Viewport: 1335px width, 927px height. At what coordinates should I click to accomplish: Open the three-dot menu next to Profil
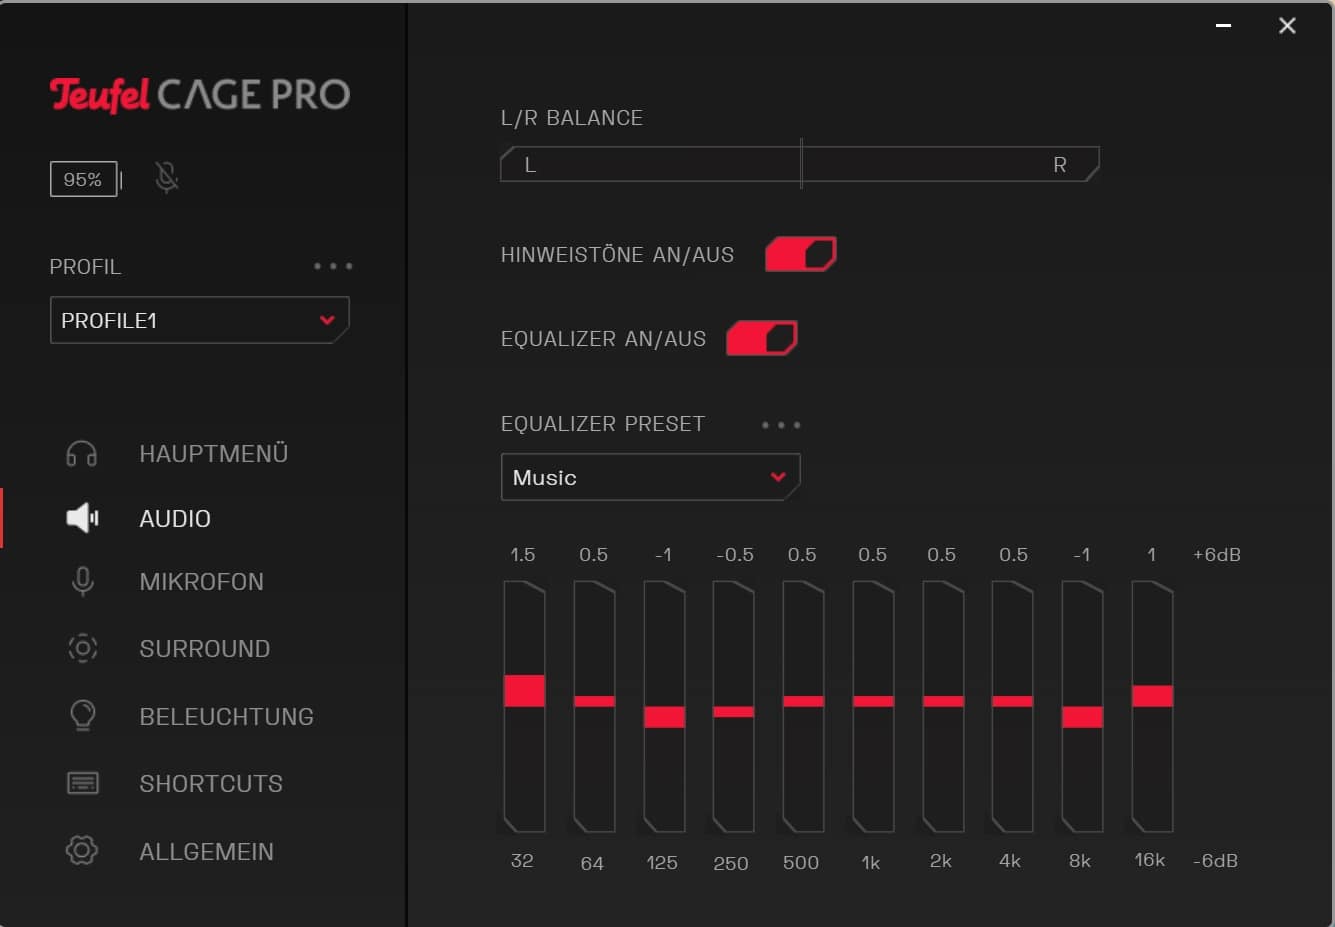tap(333, 267)
